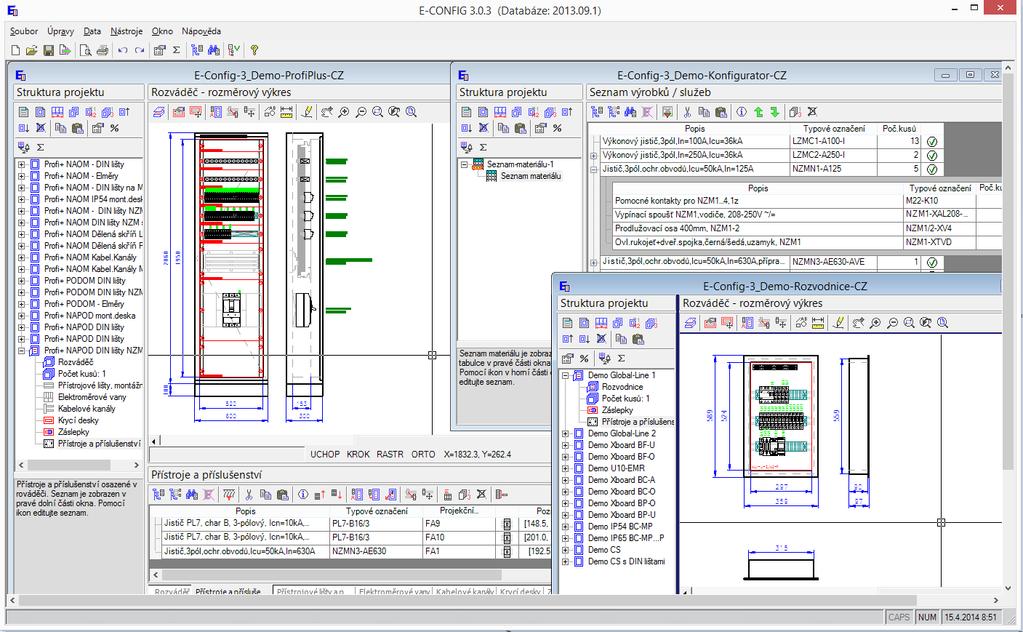Collapse the NZMN1-A125 product row
Image resolution: width=1023 pixels, height=632 pixels.
(594, 170)
